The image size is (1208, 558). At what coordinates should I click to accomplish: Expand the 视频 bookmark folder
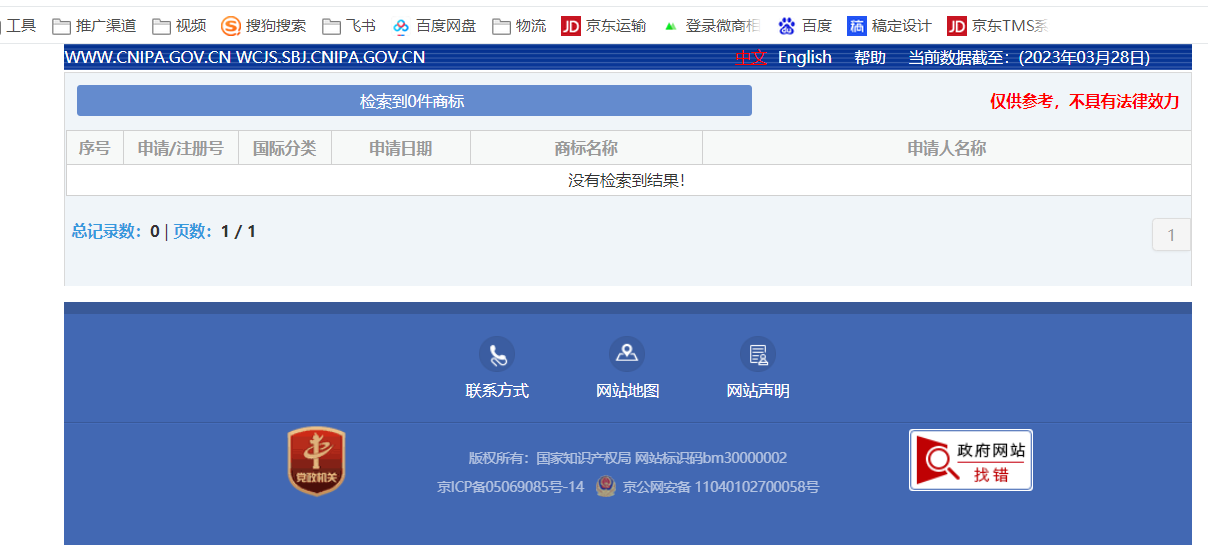tap(179, 26)
